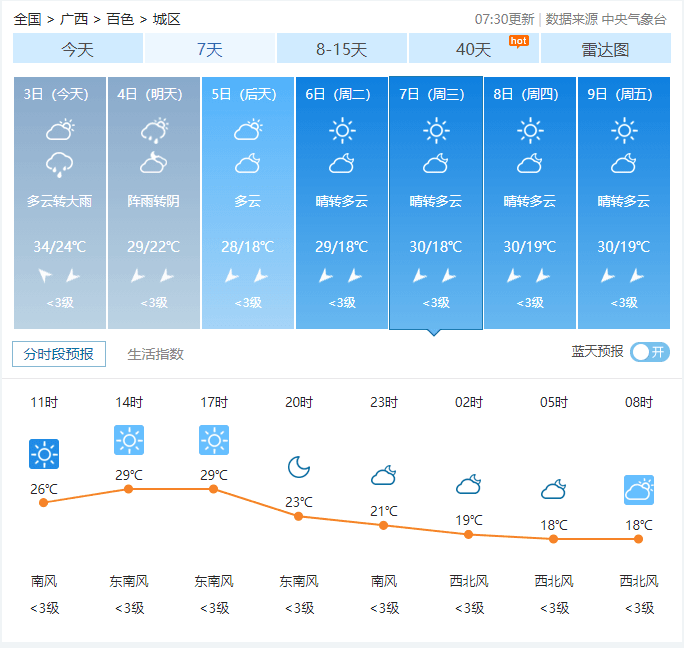Screen dimensions: 684x648
Task: Open the 8-15天 forecast tab
Action: [x=342, y=48]
